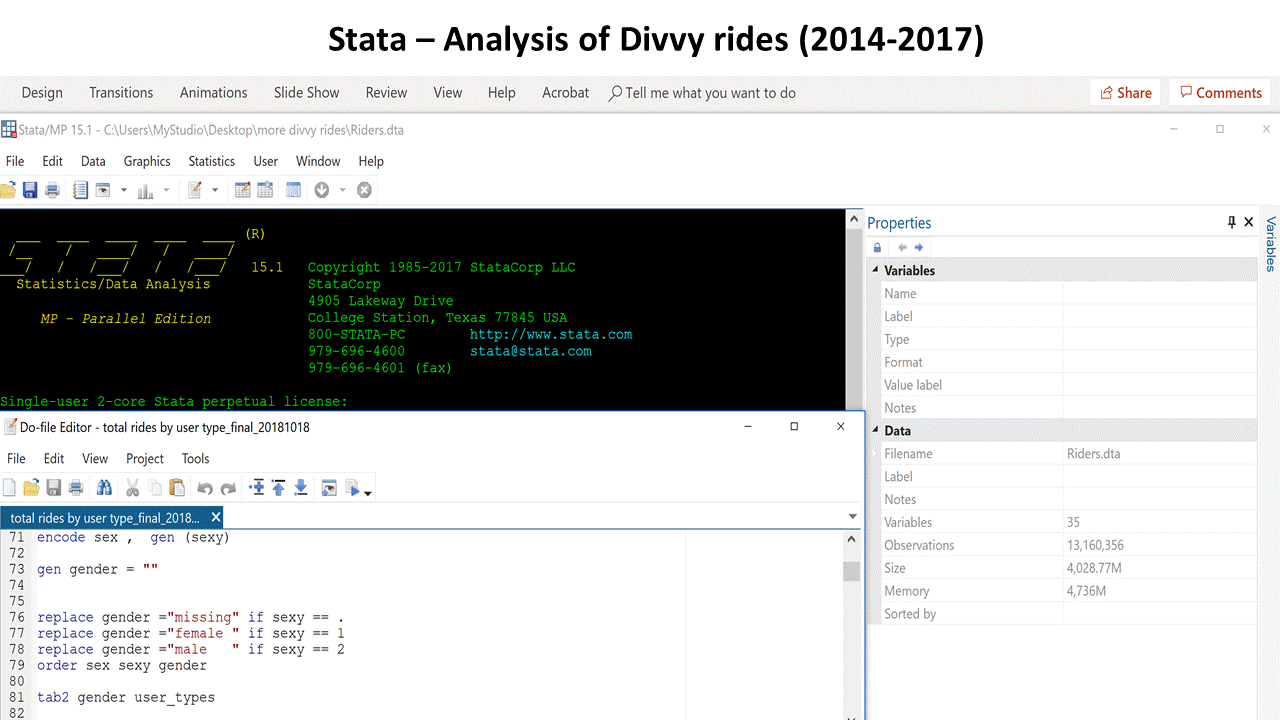Click the Undo icon in the Do-file Editor
Screen dimensions: 1280x720
[x=205, y=487]
